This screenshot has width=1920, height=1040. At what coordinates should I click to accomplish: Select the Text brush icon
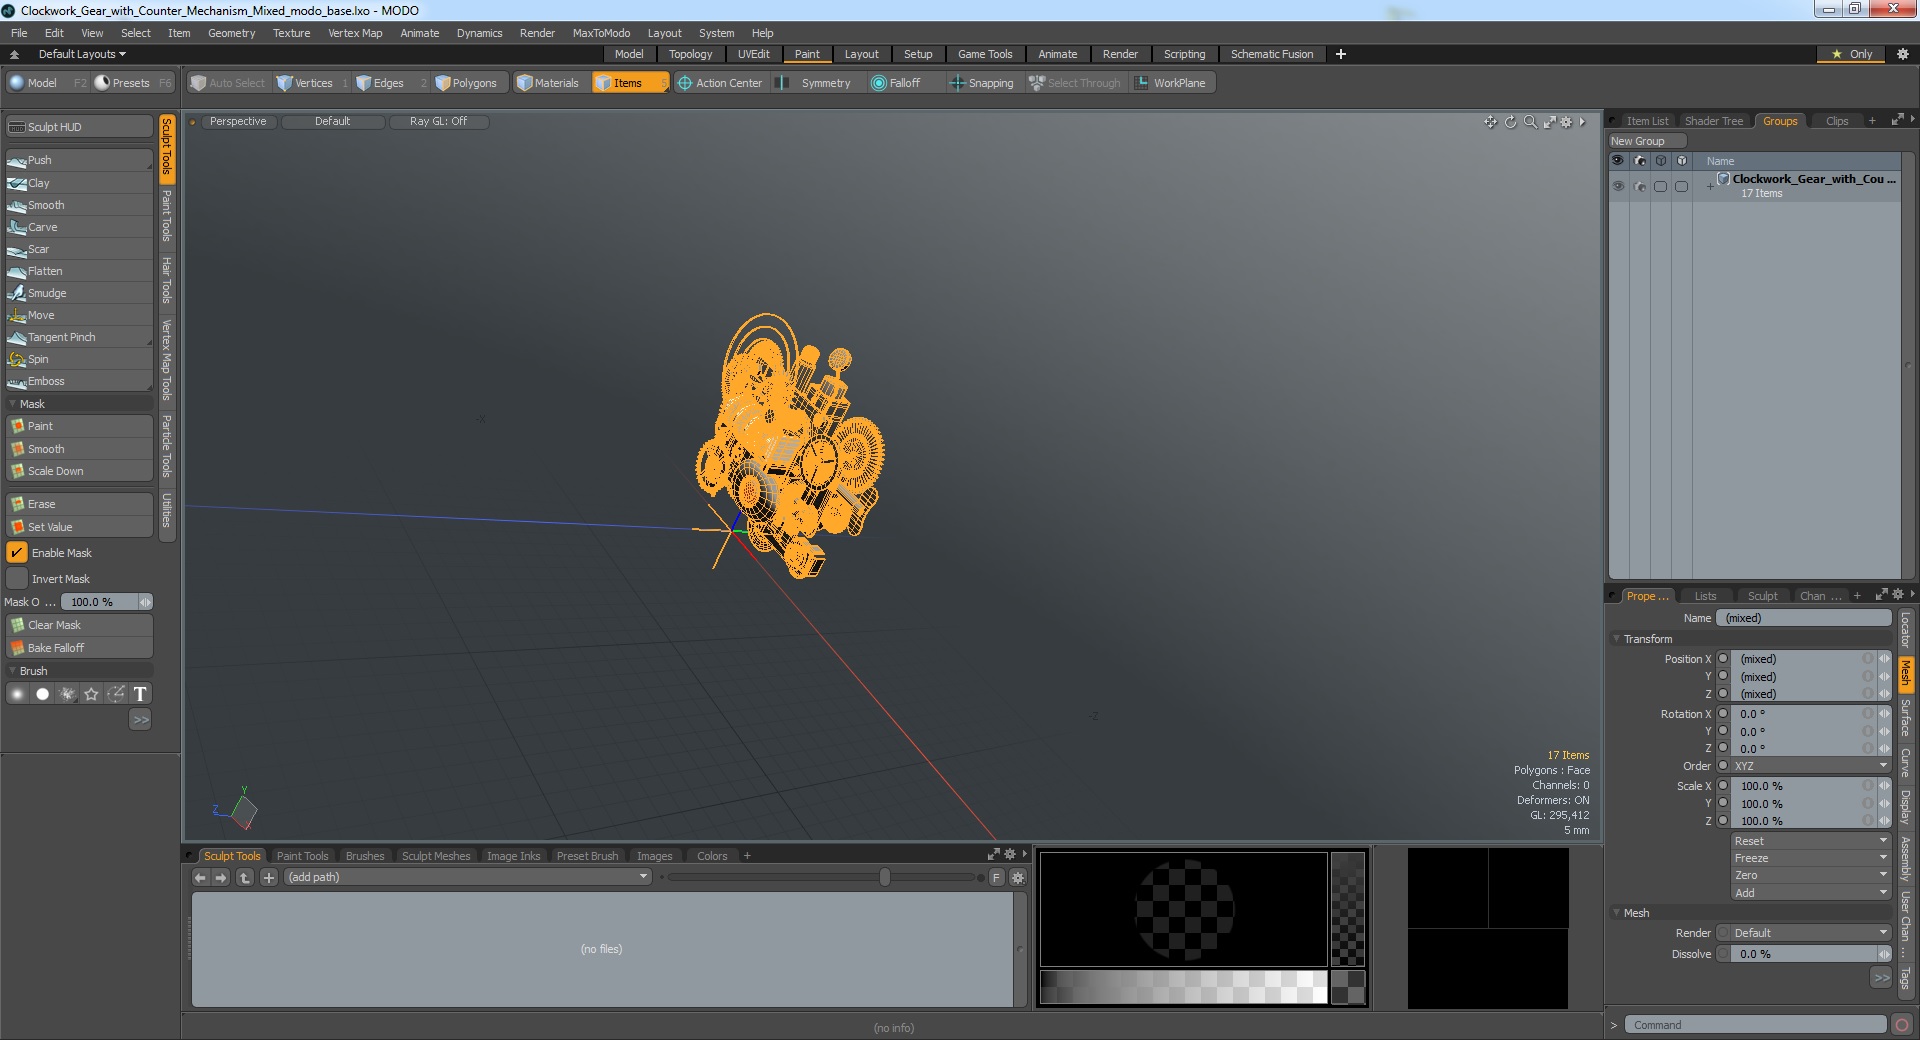[x=140, y=694]
